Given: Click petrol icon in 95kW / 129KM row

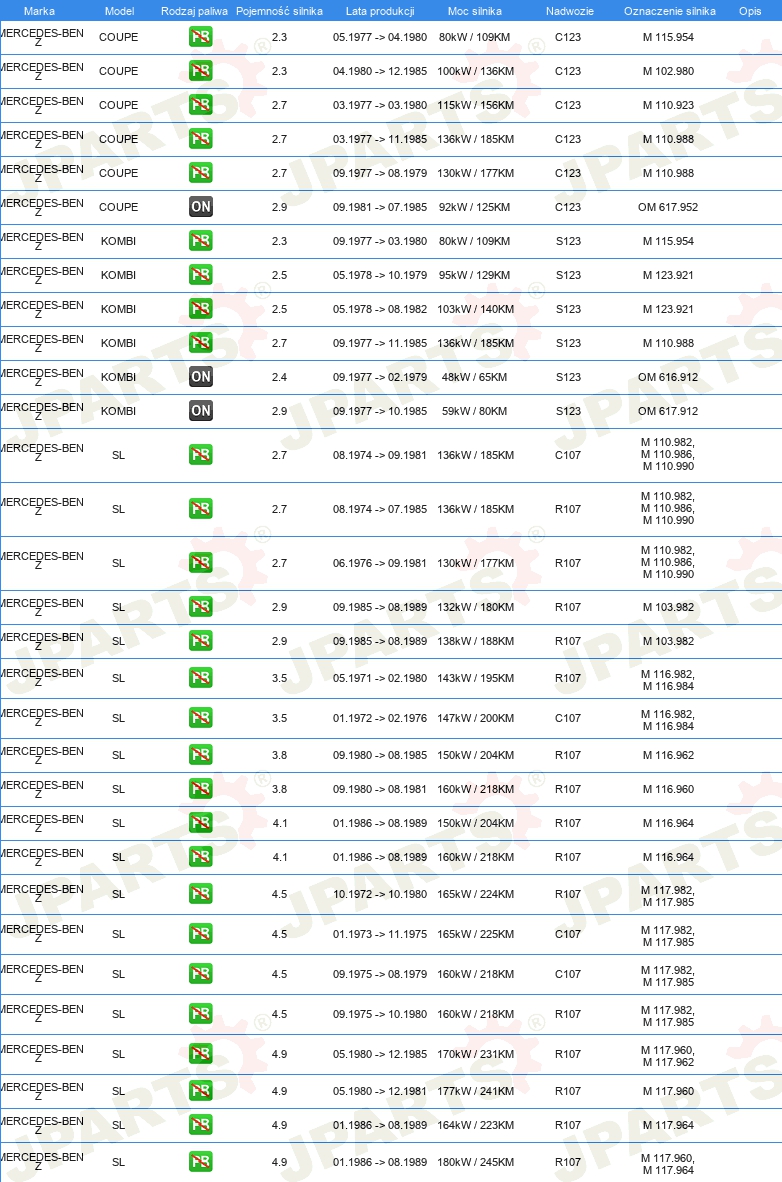Looking at the screenshot, I should [201, 274].
